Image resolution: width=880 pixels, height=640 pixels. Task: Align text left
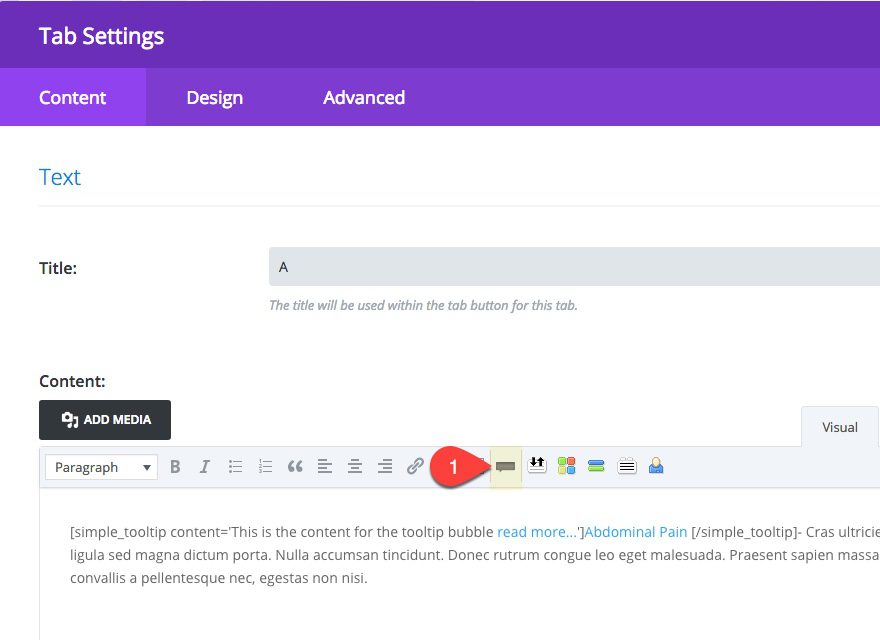pos(324,466)
